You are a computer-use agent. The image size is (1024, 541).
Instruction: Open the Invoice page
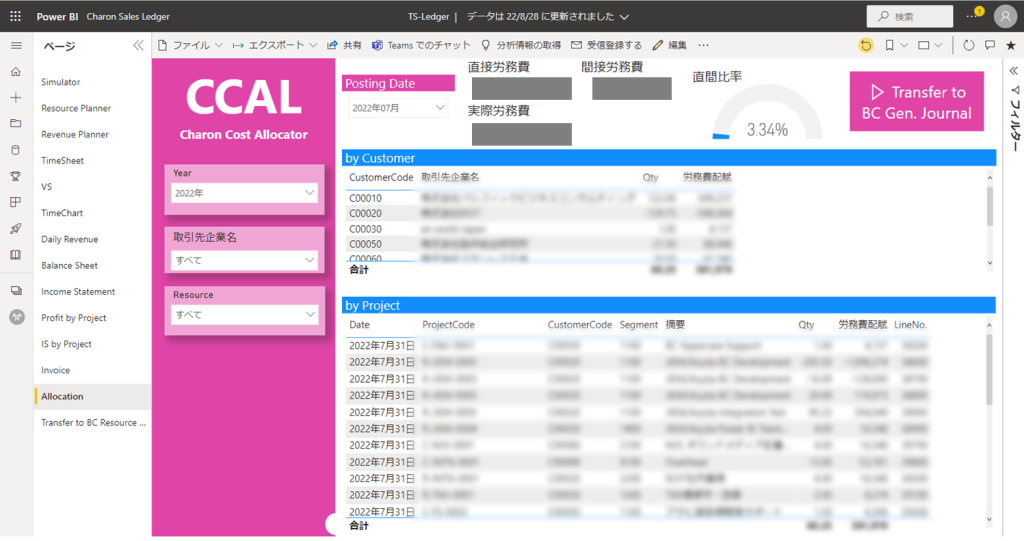click(x=56, y=370)
